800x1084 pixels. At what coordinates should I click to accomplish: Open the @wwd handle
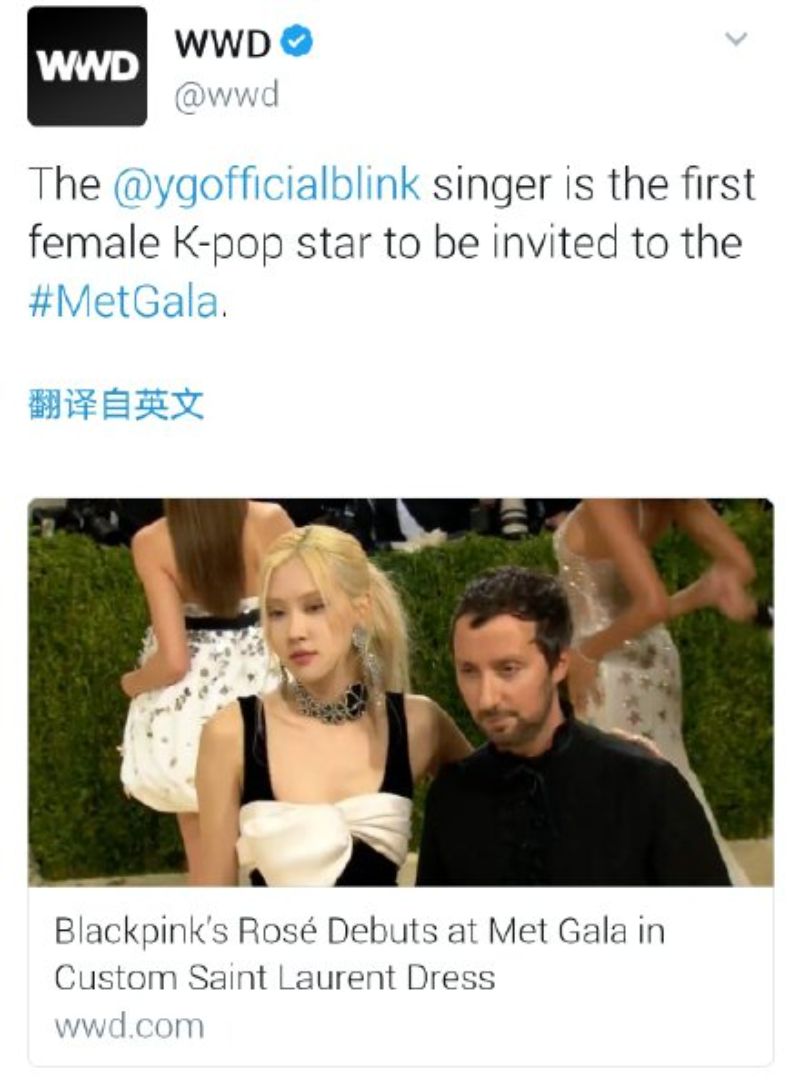[x=226, y=94]
